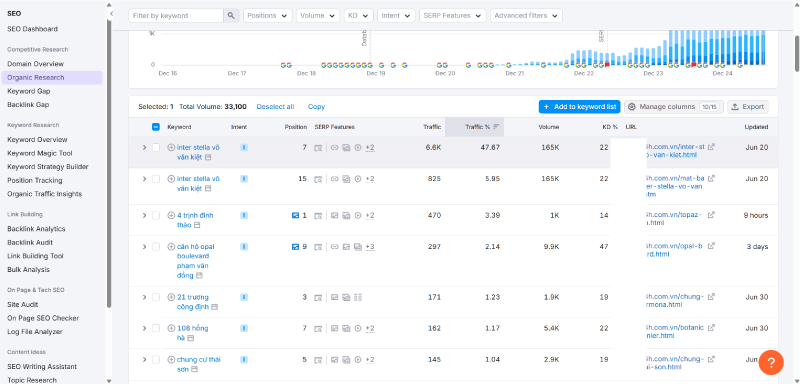
Task: Click the intent I badge in căn hộ opal row
Action: click(244, 247)
